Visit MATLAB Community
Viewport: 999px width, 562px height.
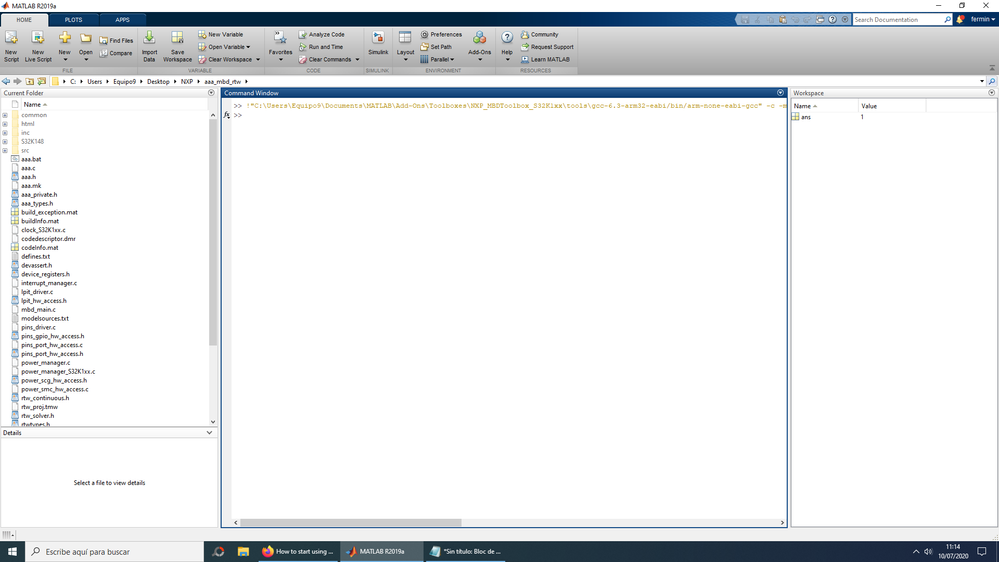click(540, 34)
